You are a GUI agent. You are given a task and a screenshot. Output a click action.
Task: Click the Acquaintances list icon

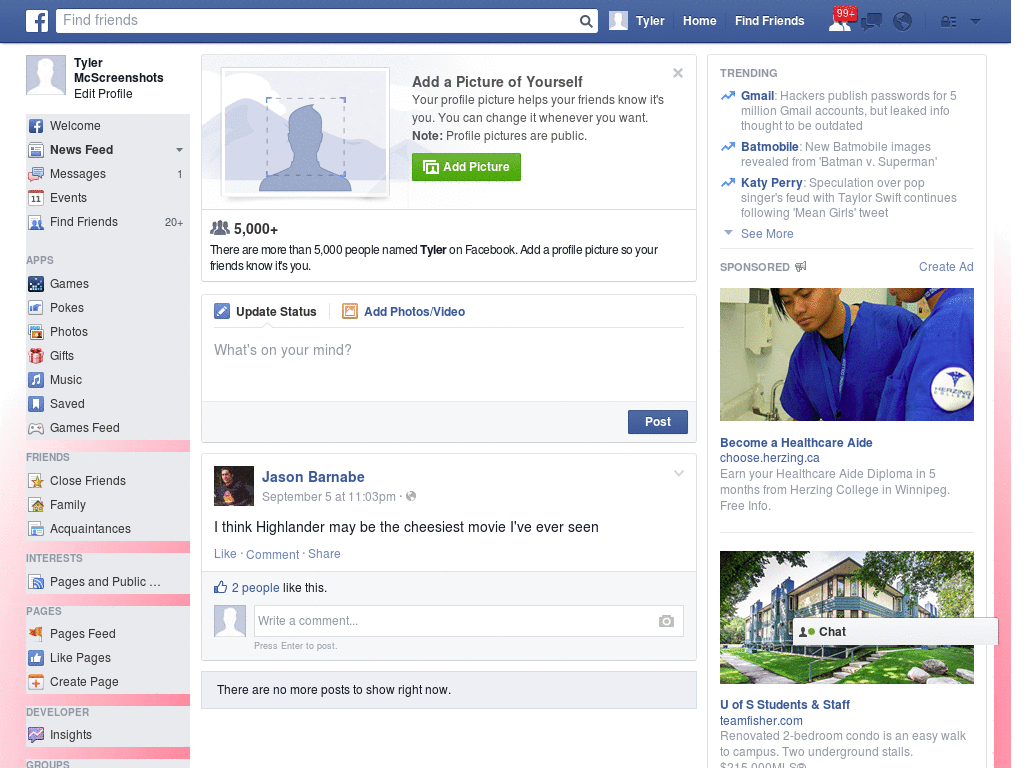point(36,529)
